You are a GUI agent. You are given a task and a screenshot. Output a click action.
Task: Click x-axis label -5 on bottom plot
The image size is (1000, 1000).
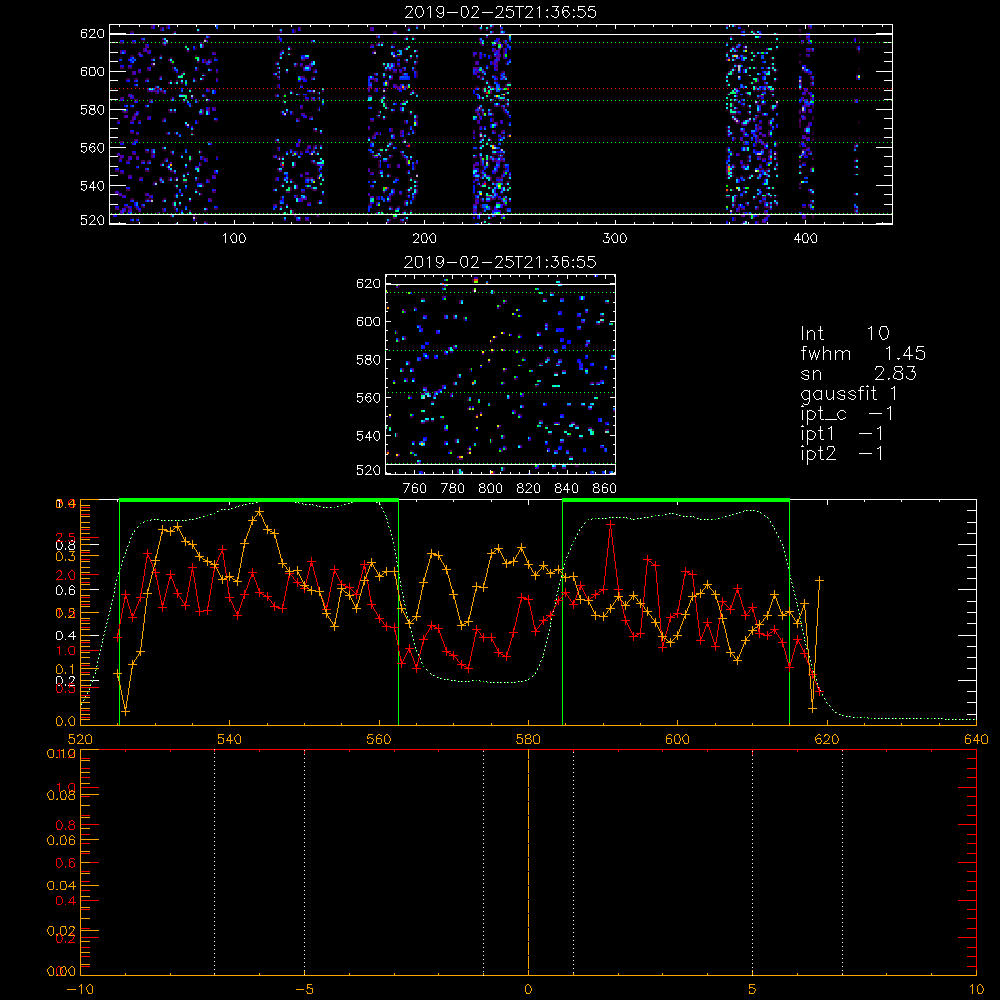click(304, 989)
